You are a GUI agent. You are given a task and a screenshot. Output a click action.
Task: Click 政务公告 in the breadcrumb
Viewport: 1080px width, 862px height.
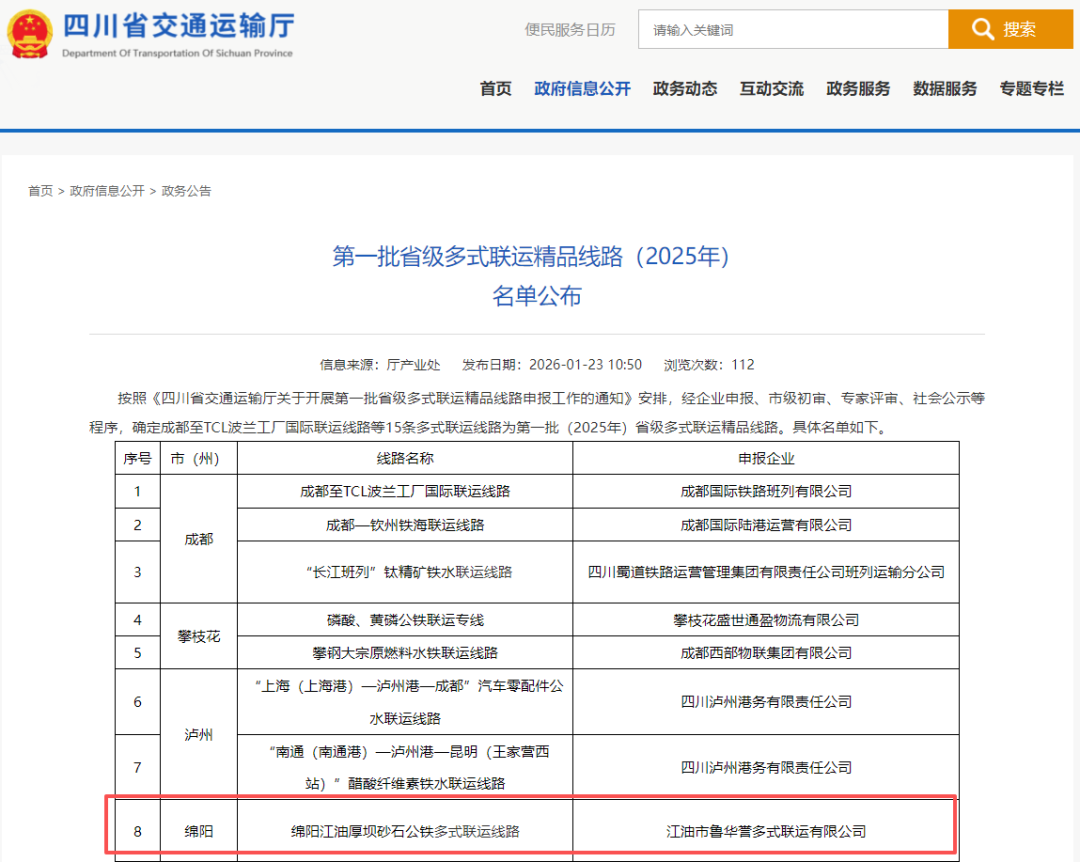[186, 191]
